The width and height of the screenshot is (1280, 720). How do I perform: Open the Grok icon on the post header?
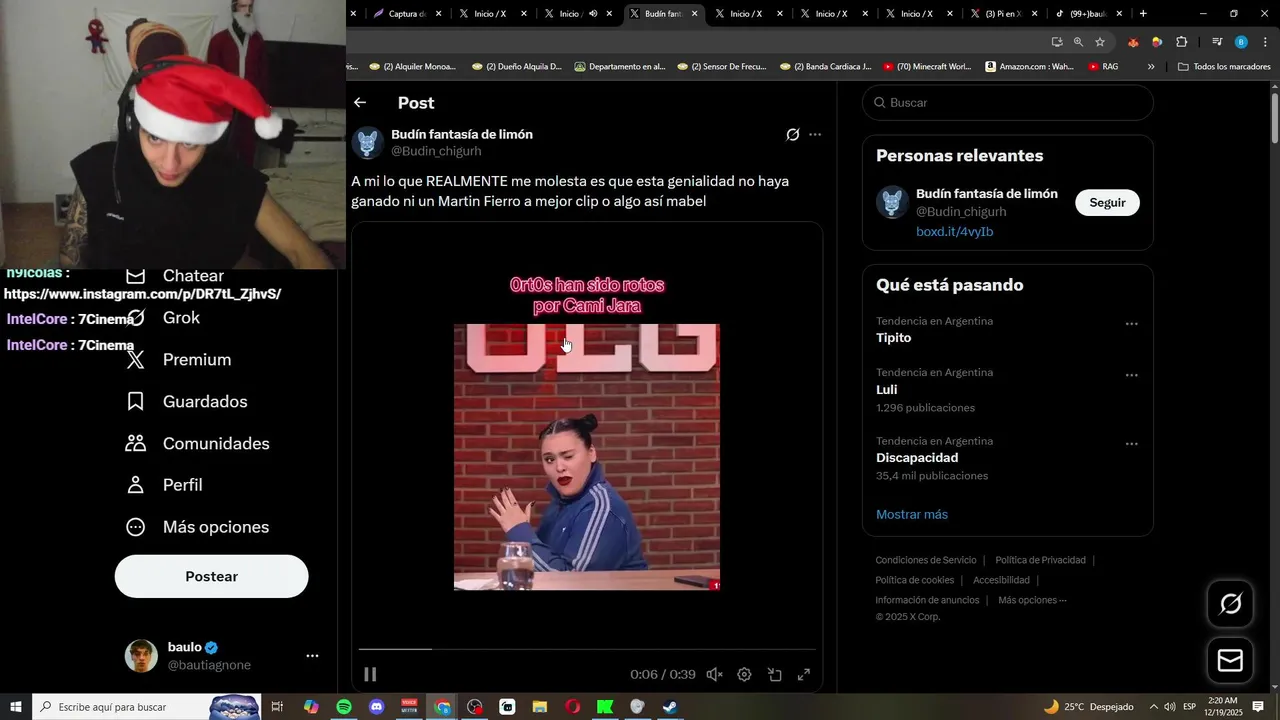click(x=793, y=135)
